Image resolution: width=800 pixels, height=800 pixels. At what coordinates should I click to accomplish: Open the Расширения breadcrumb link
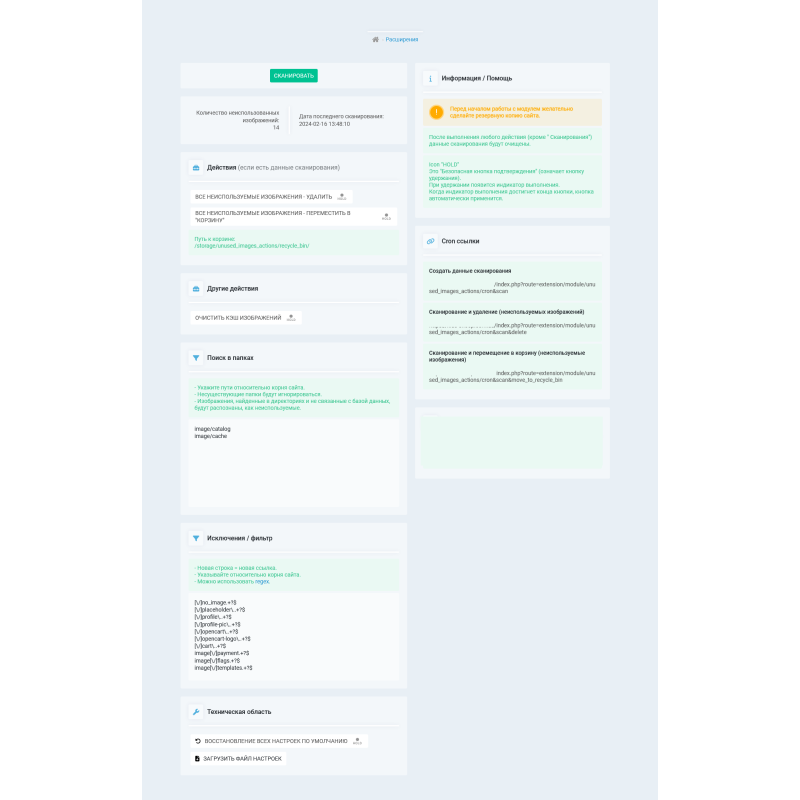[x=402, y=39]
